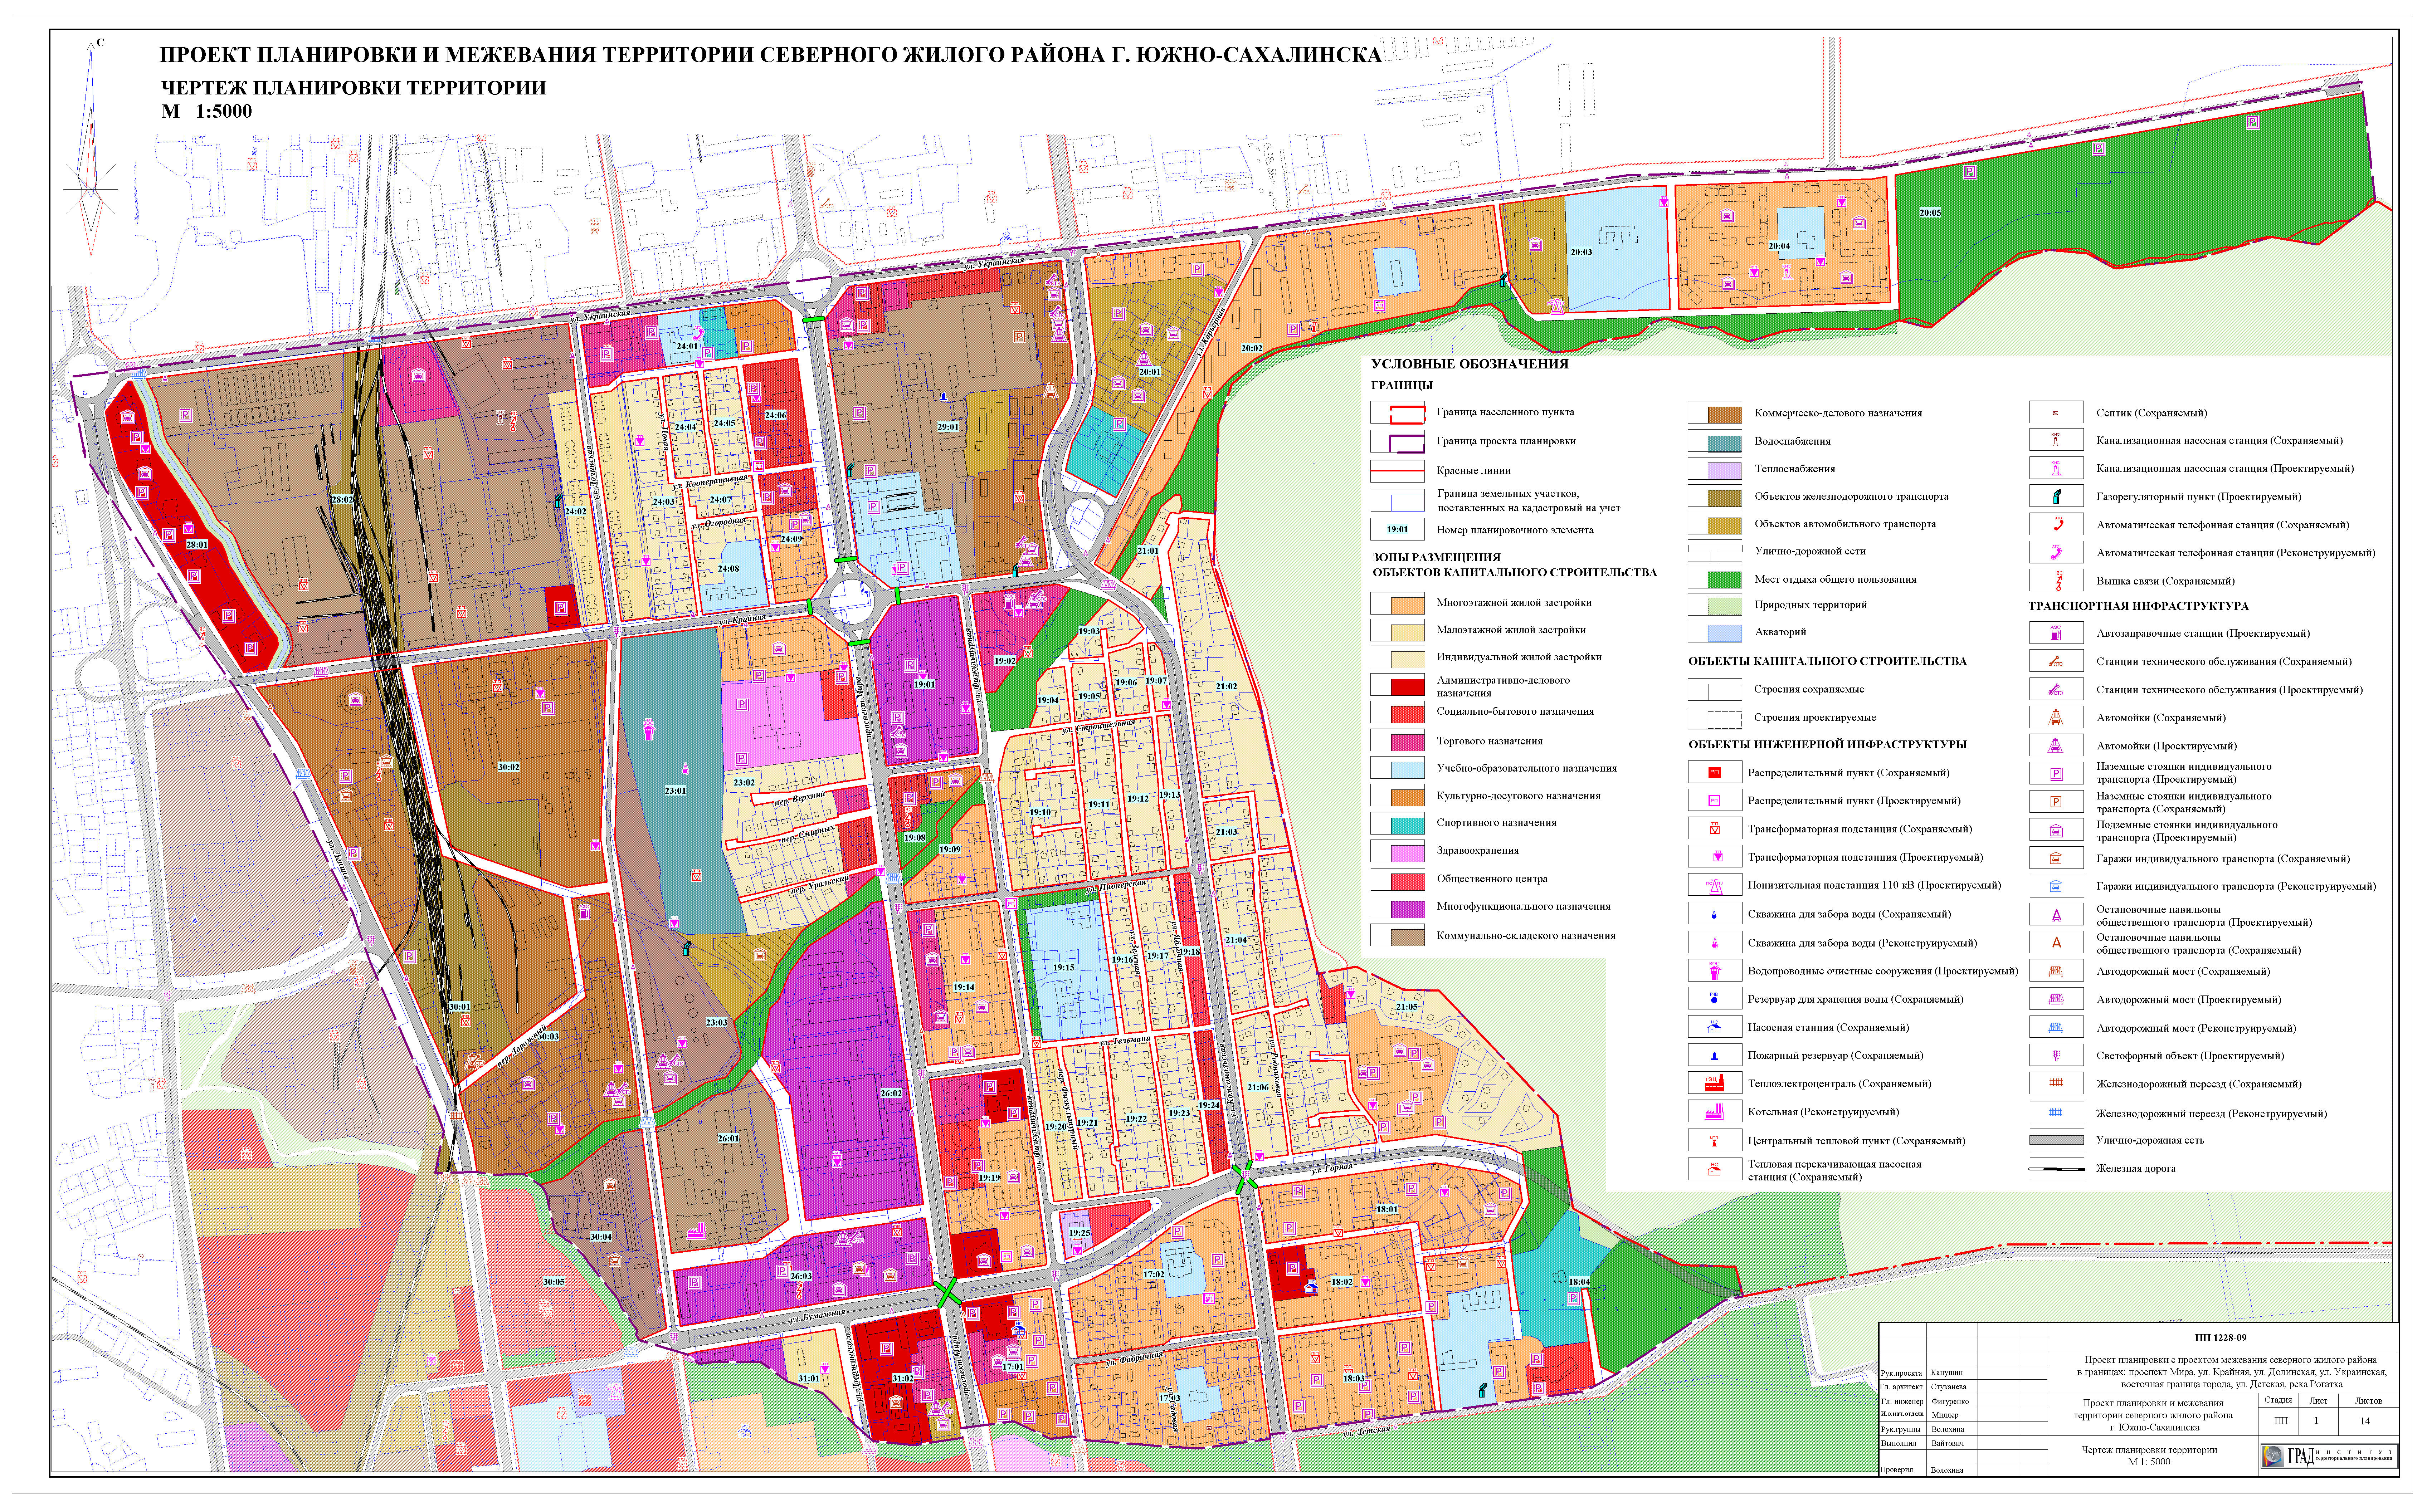This screenshot has width=2427, height=1512.
Task: Click the Теплоэлектроцентраль (Сохраняемый) legend icon
Action: tap(1714, 1083)
